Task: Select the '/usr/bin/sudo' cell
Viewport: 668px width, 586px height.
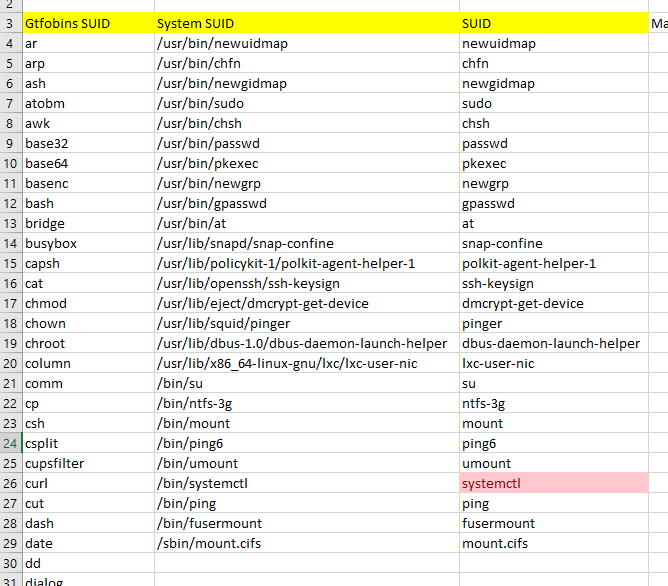Action: pos(307,103)
